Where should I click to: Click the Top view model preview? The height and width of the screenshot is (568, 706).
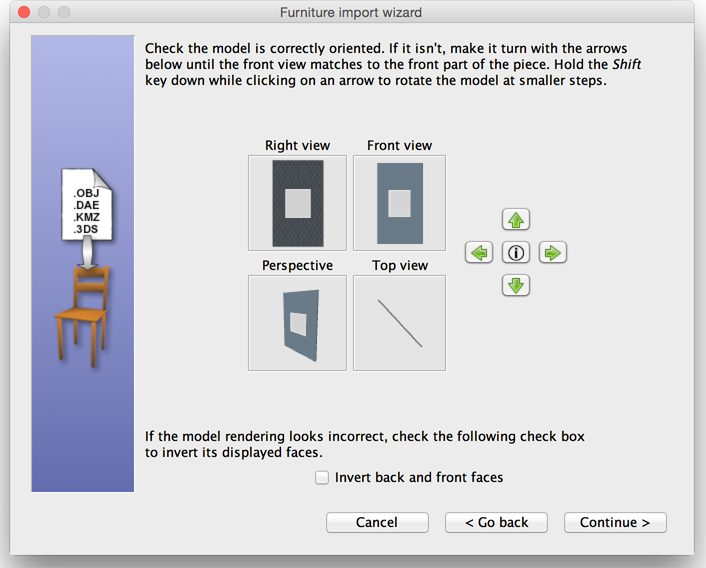tap(399, 323)
